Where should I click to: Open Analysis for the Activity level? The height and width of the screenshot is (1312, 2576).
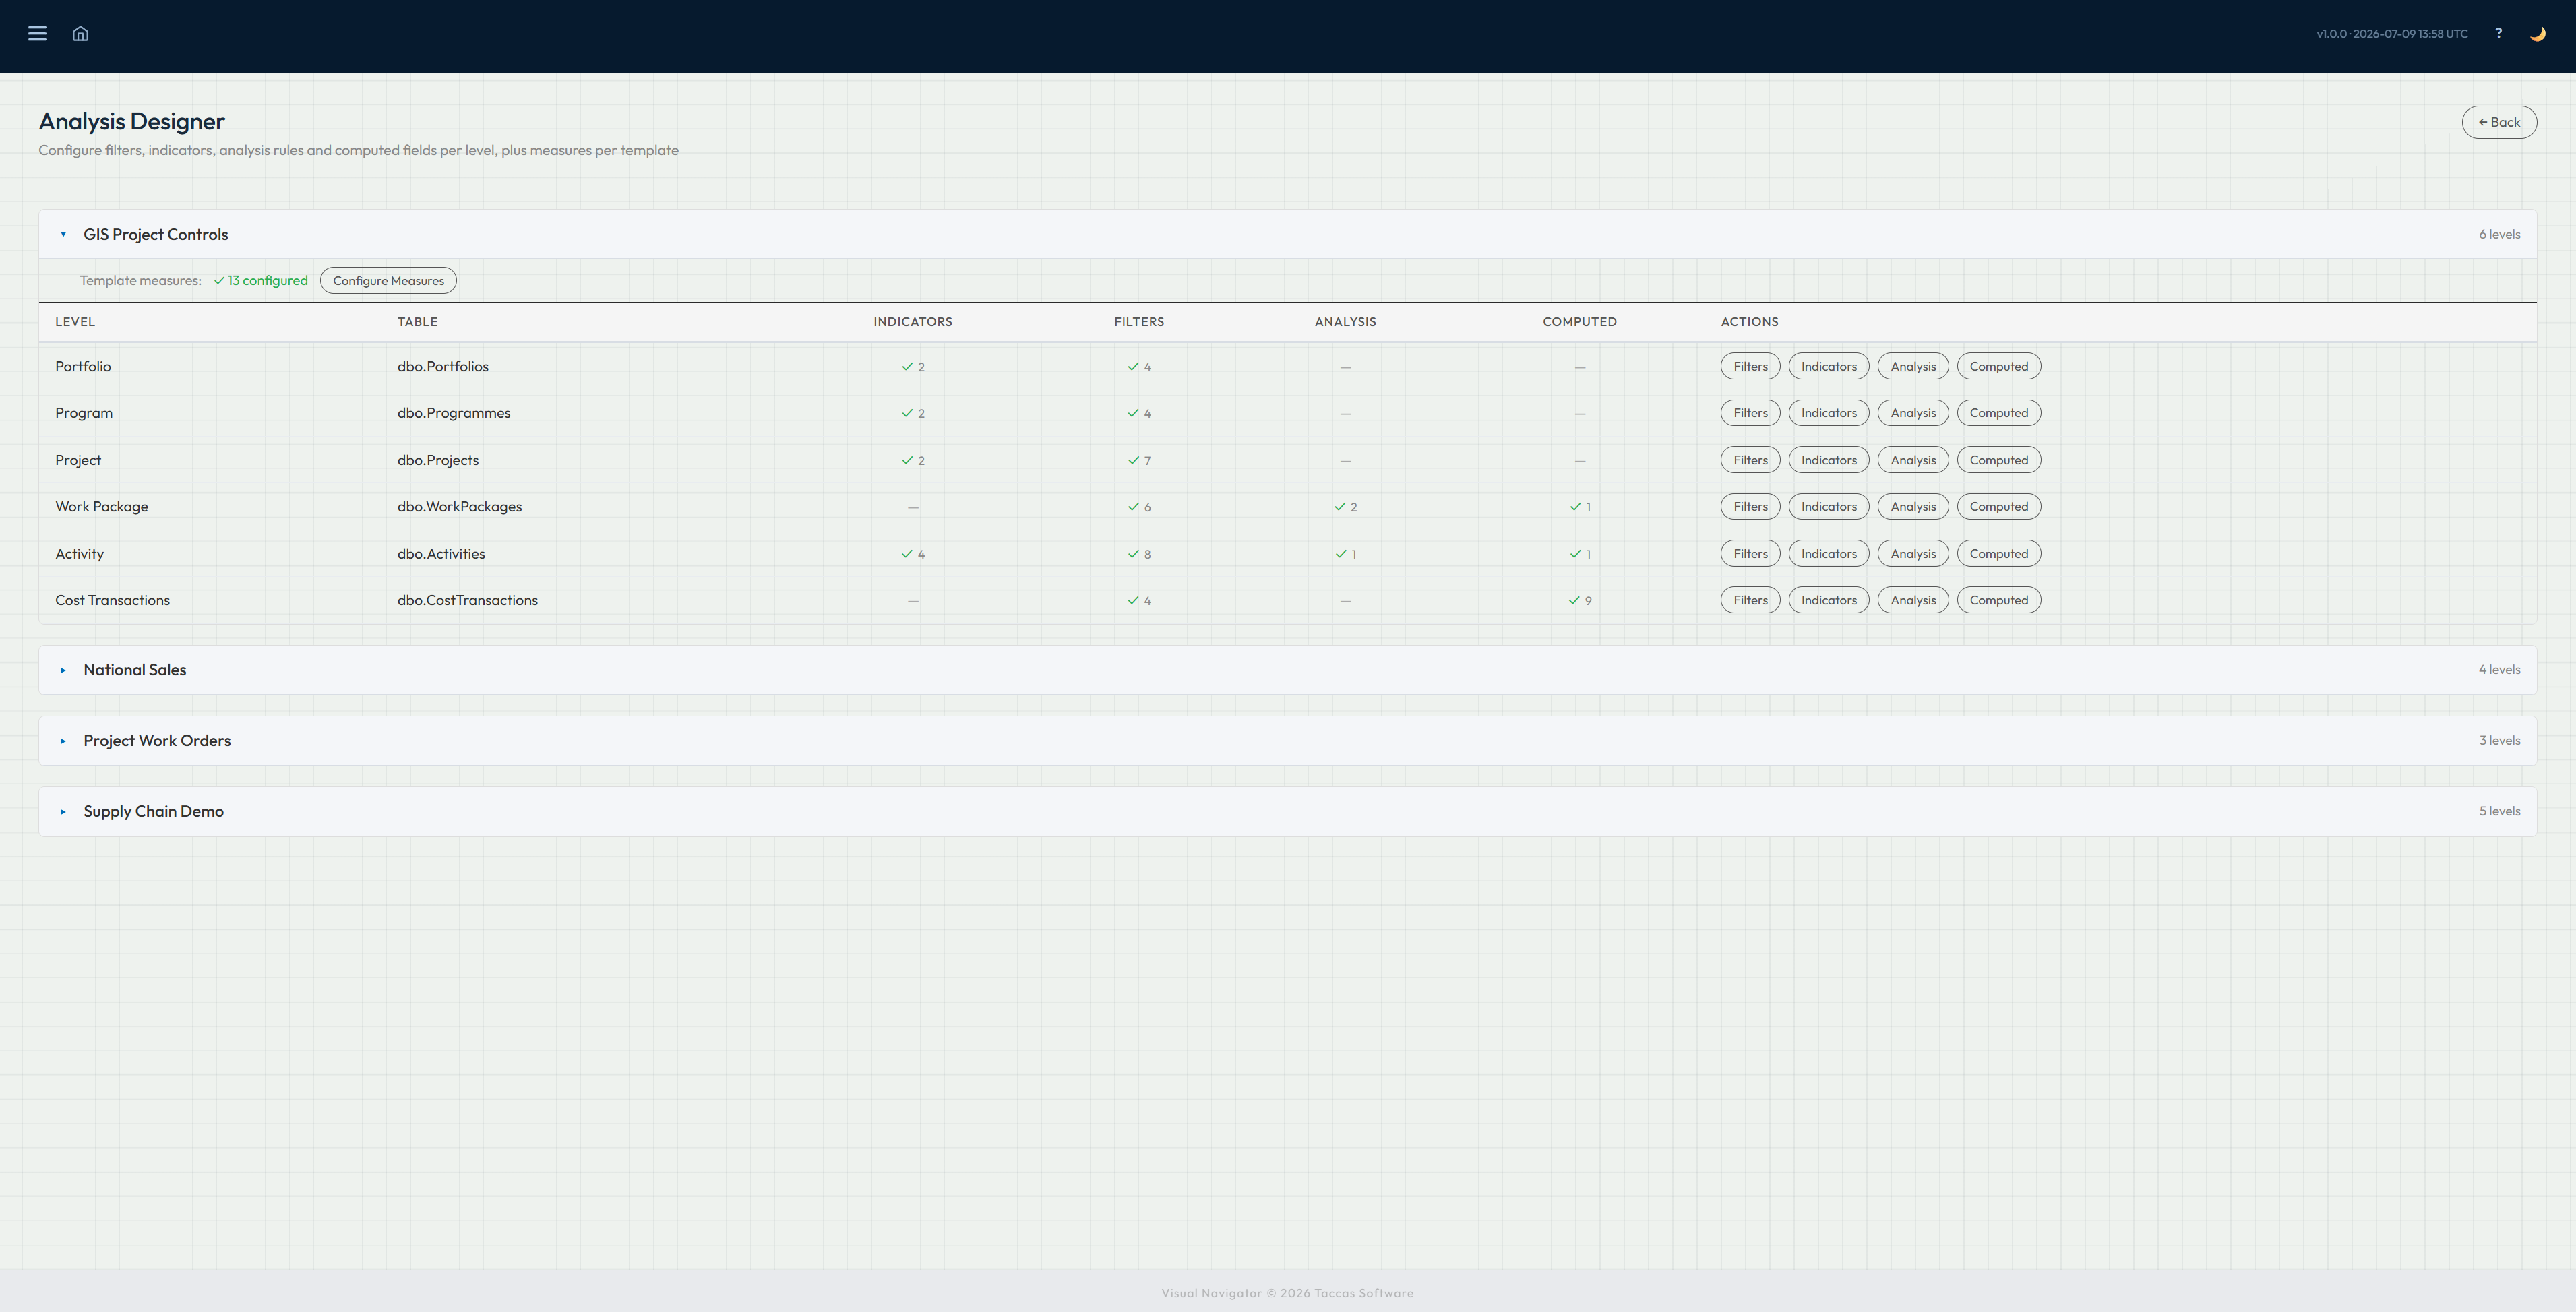[1913, 554]
